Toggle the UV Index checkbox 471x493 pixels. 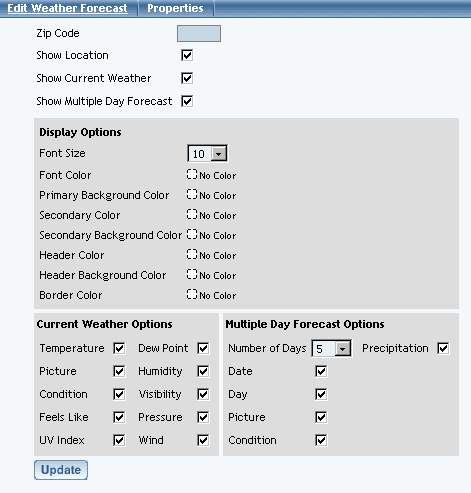click(x=119, y=440)
